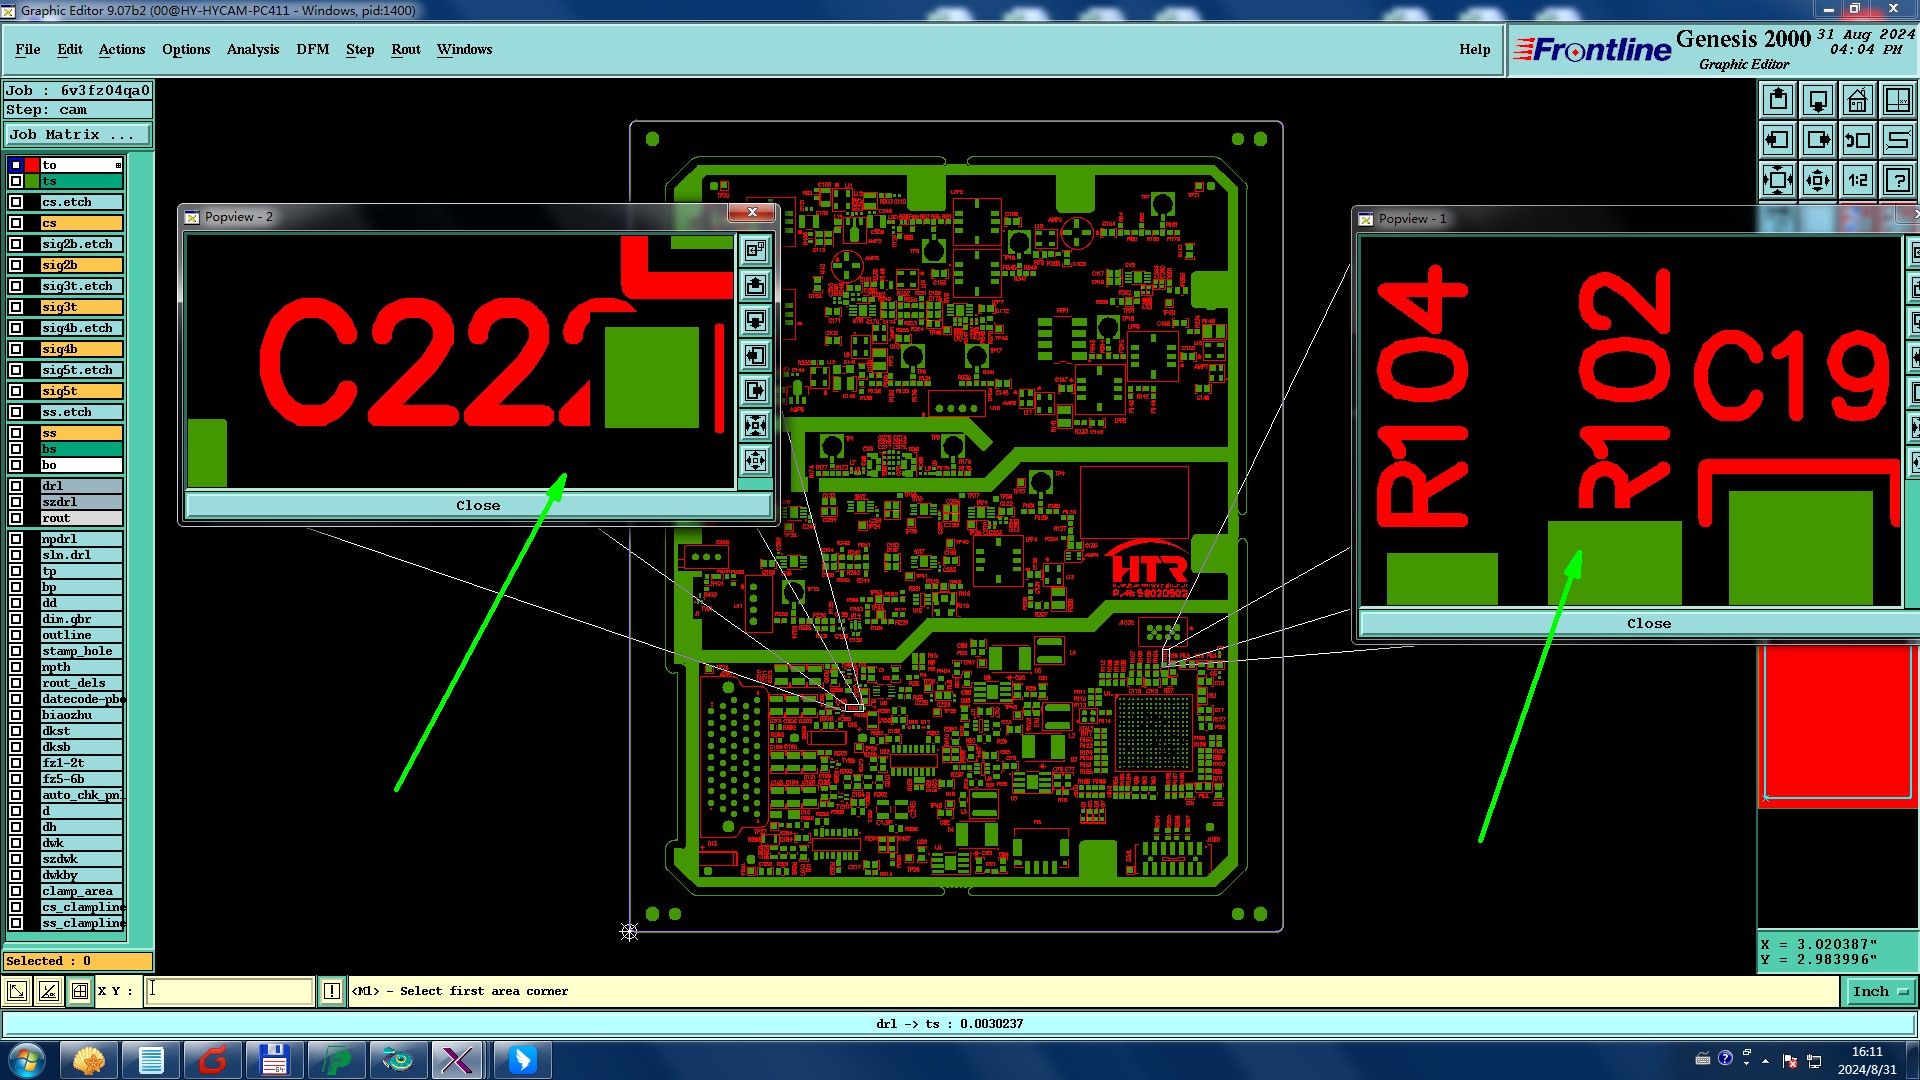
Task: Open the DFM menu
Action: pyautogui.click(x=312, y=49)
